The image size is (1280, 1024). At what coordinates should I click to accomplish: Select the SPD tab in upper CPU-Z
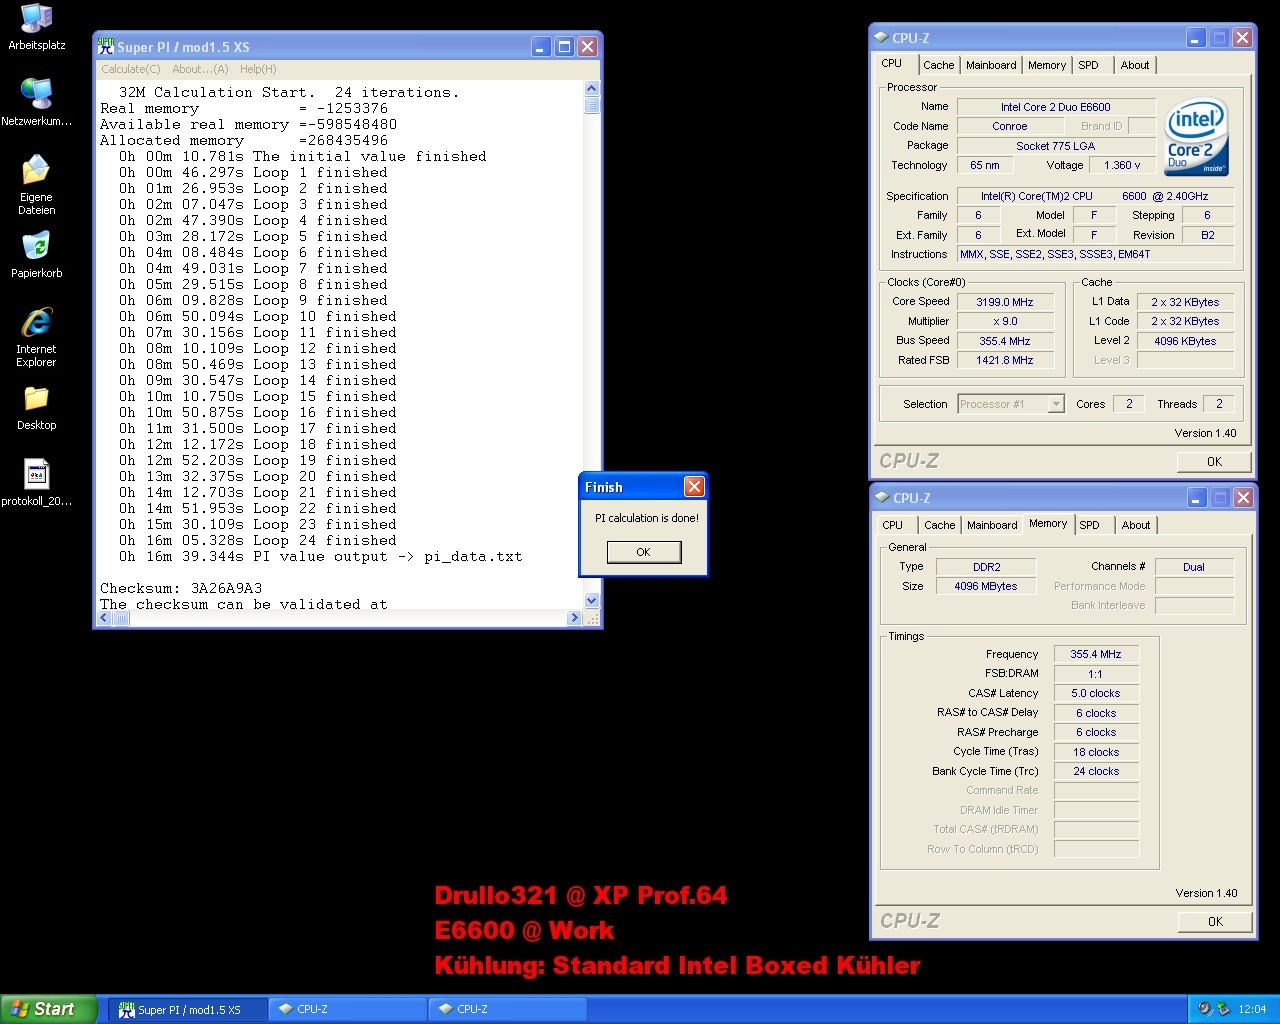point(1089,65)
